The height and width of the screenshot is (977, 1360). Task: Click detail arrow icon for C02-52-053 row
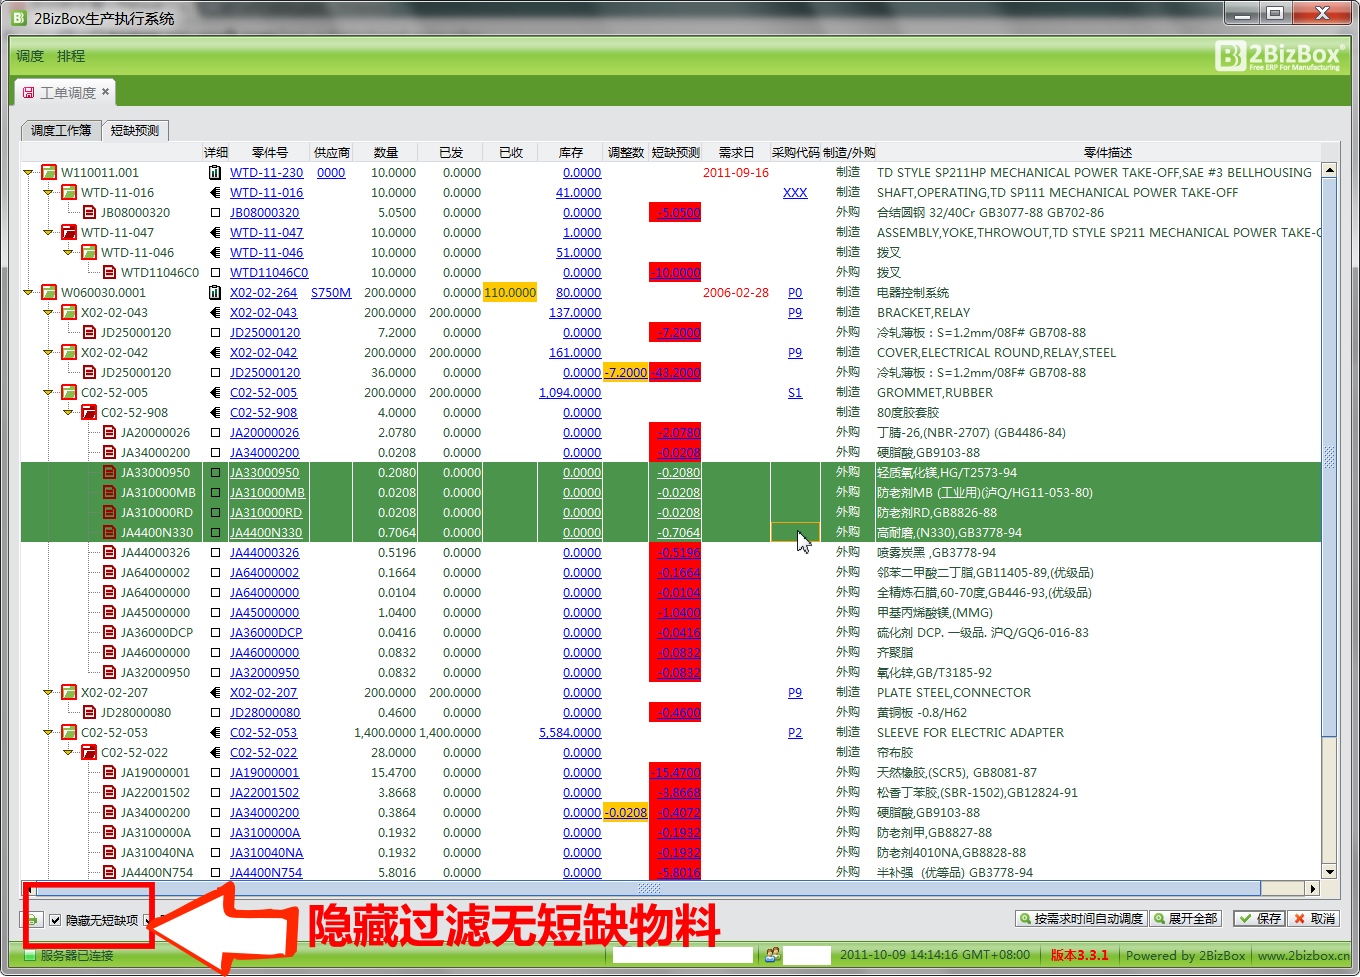[x=215, y=732]
